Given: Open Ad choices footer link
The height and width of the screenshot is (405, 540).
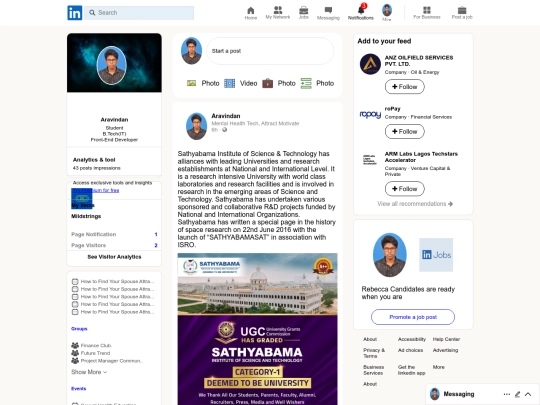Looking at the screenshot, I should pyautogui.click(x=411, y=350).
